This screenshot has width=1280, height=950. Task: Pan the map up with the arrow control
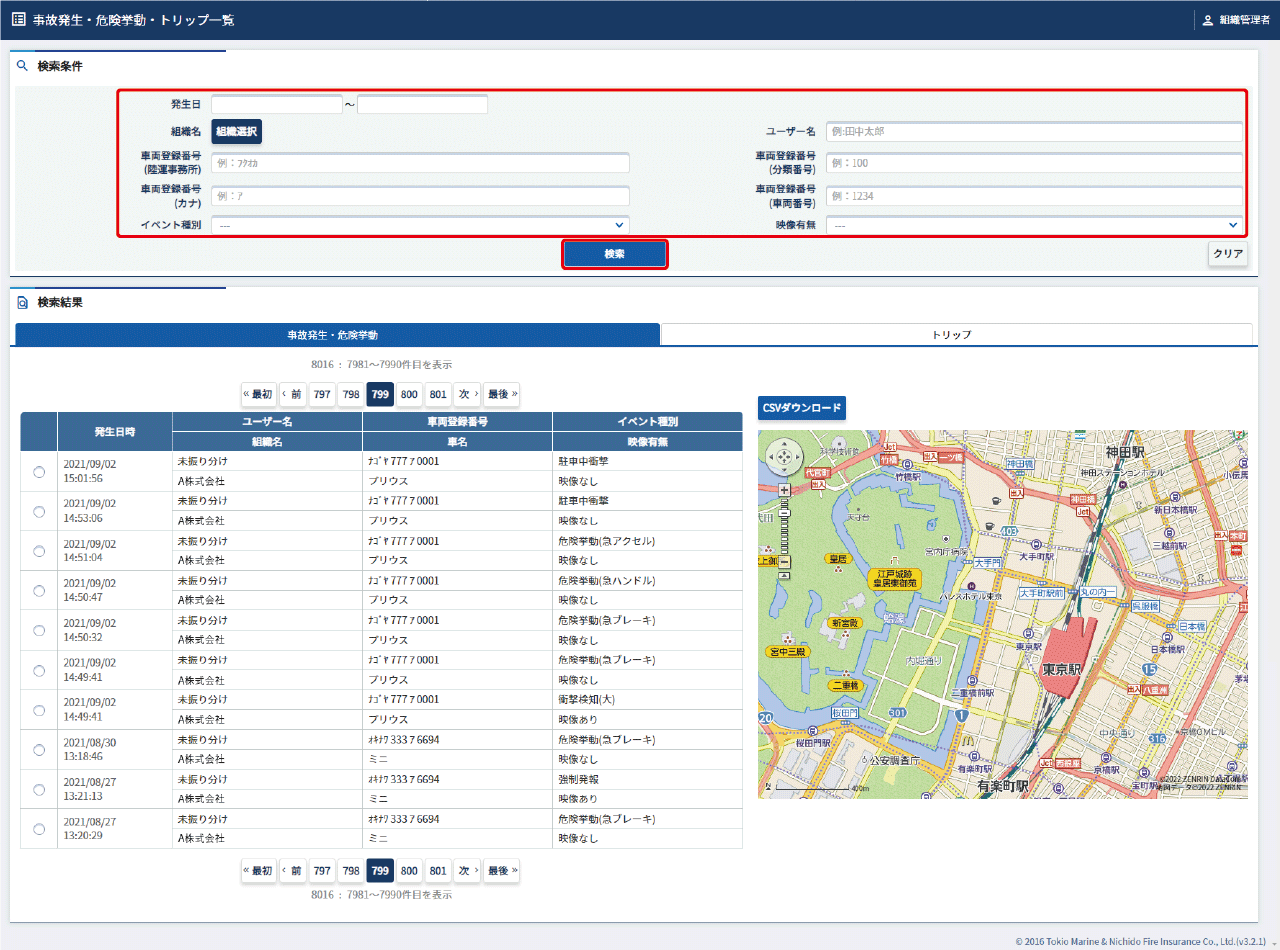[x=784, y=446]
